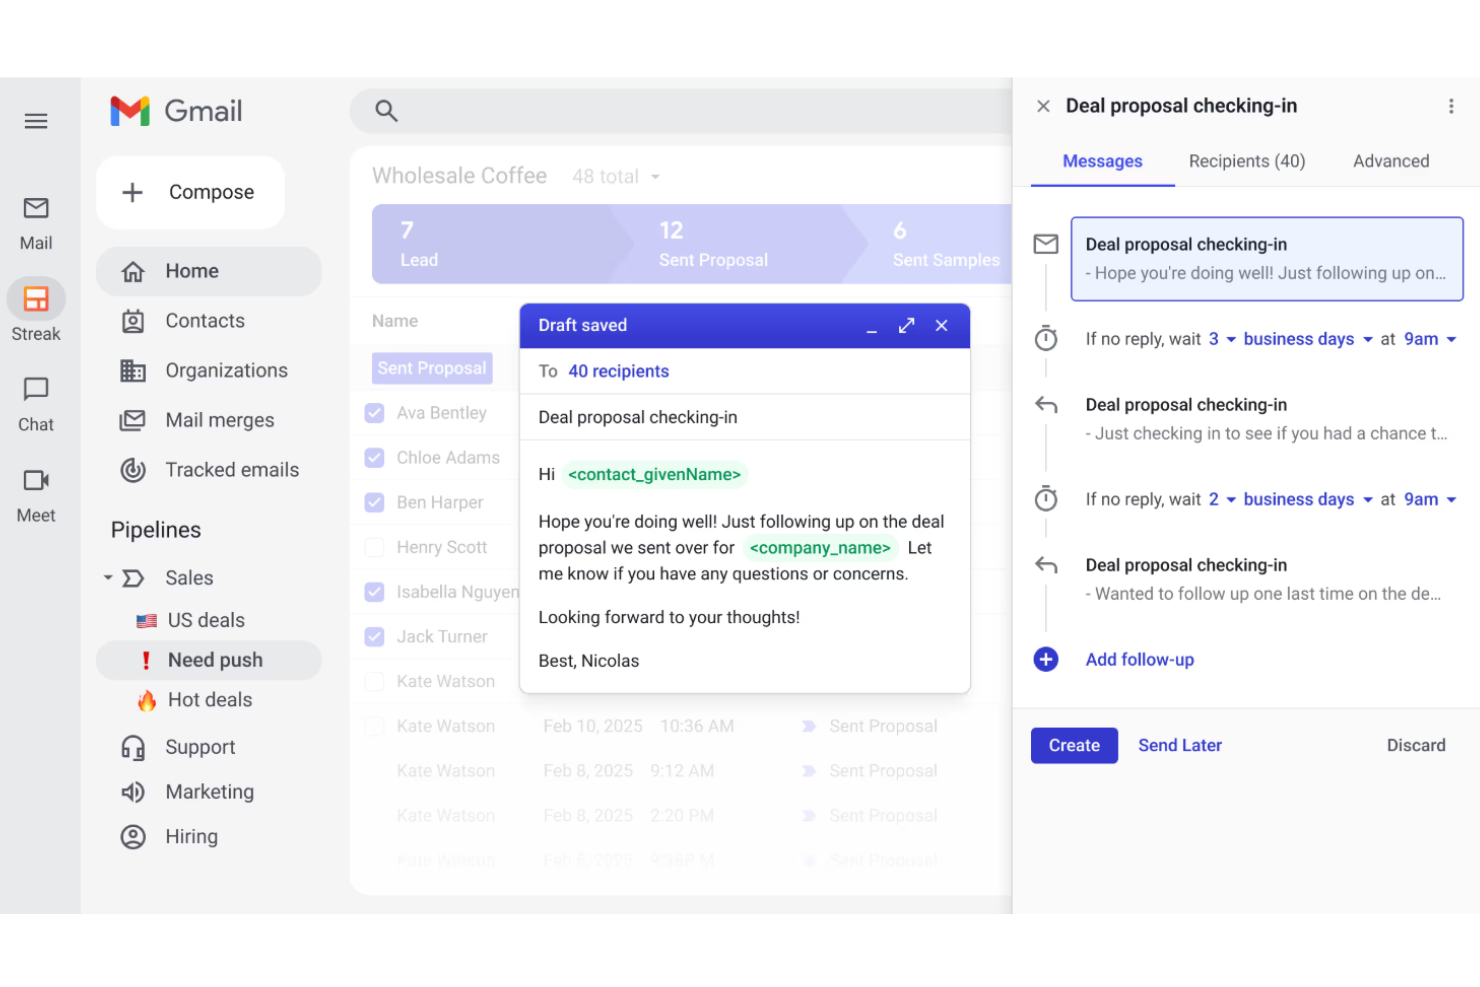Click the Gmail logo
Screen dimensions: 1480x987
177,111
